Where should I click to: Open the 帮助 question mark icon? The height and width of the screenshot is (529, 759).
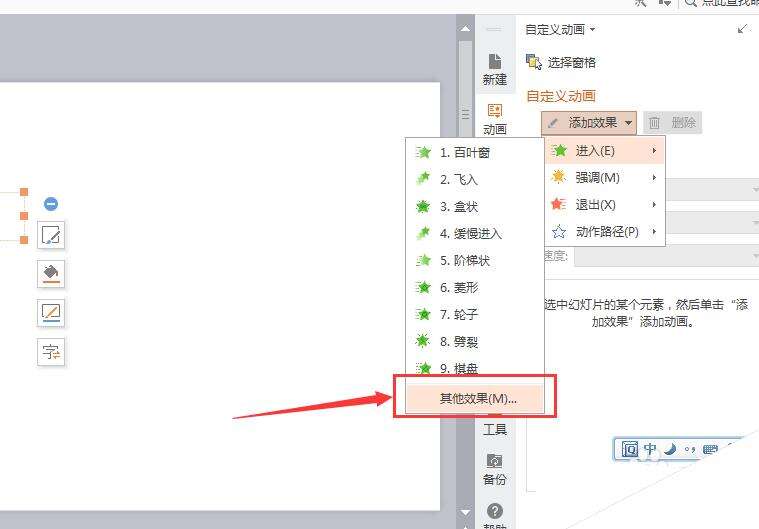tap(494, 512)
